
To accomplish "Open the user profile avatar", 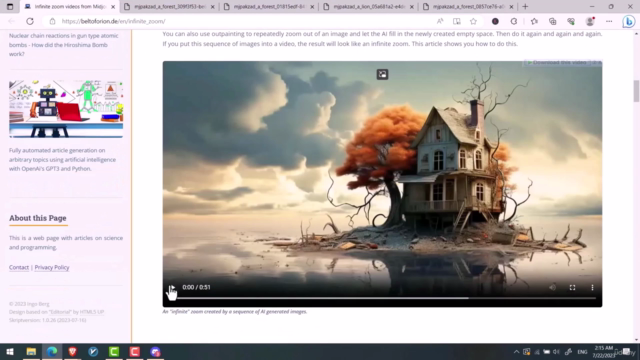I will point(590,21).
